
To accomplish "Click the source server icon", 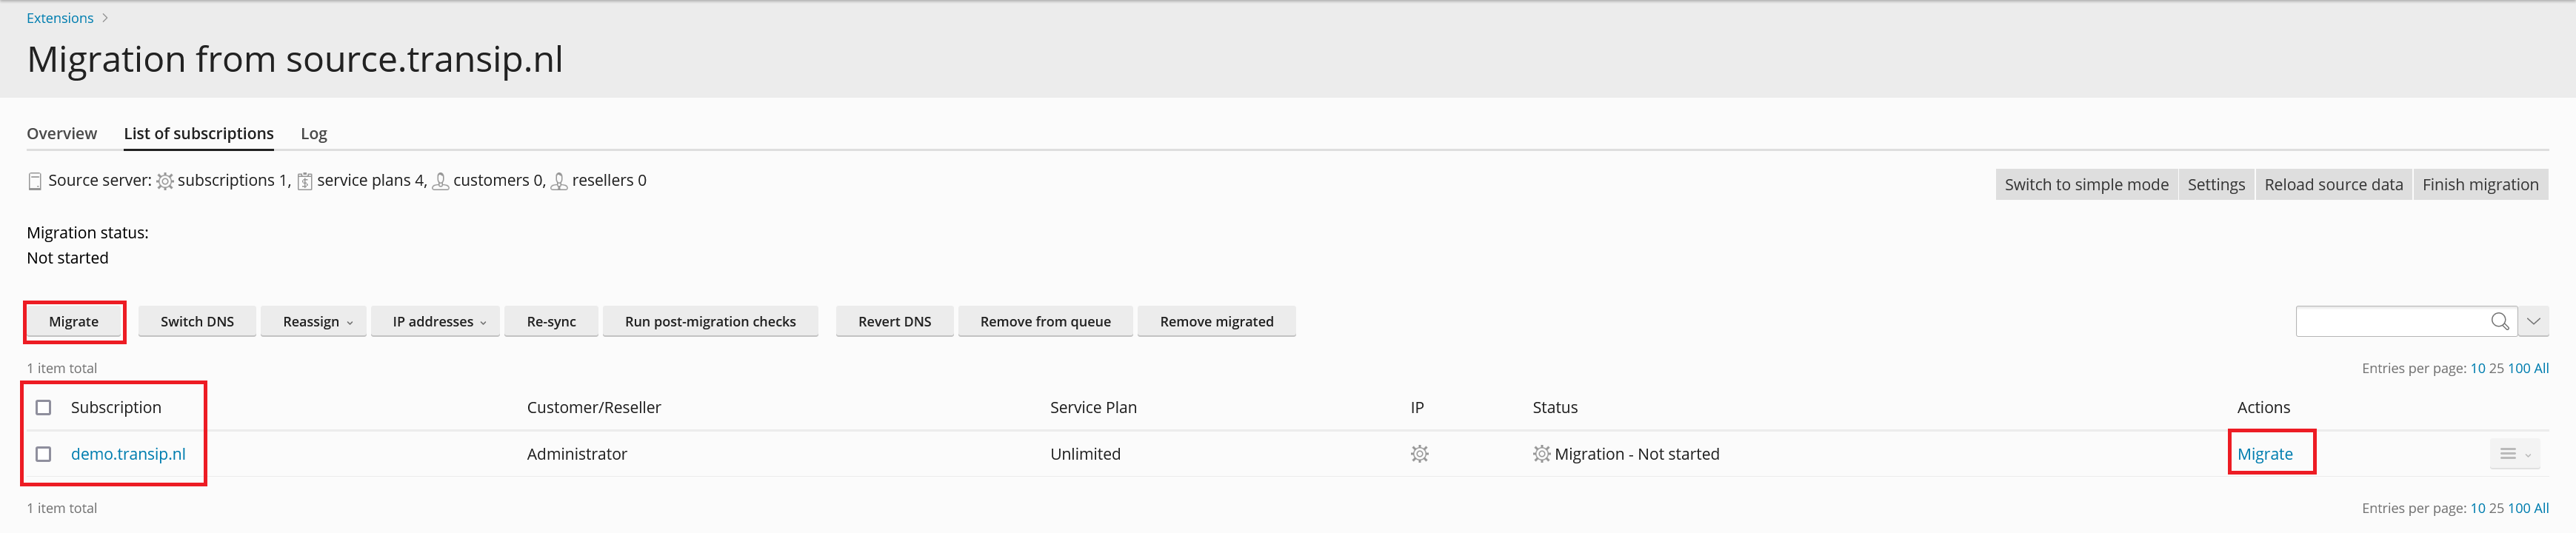I will tap(35, 181).
